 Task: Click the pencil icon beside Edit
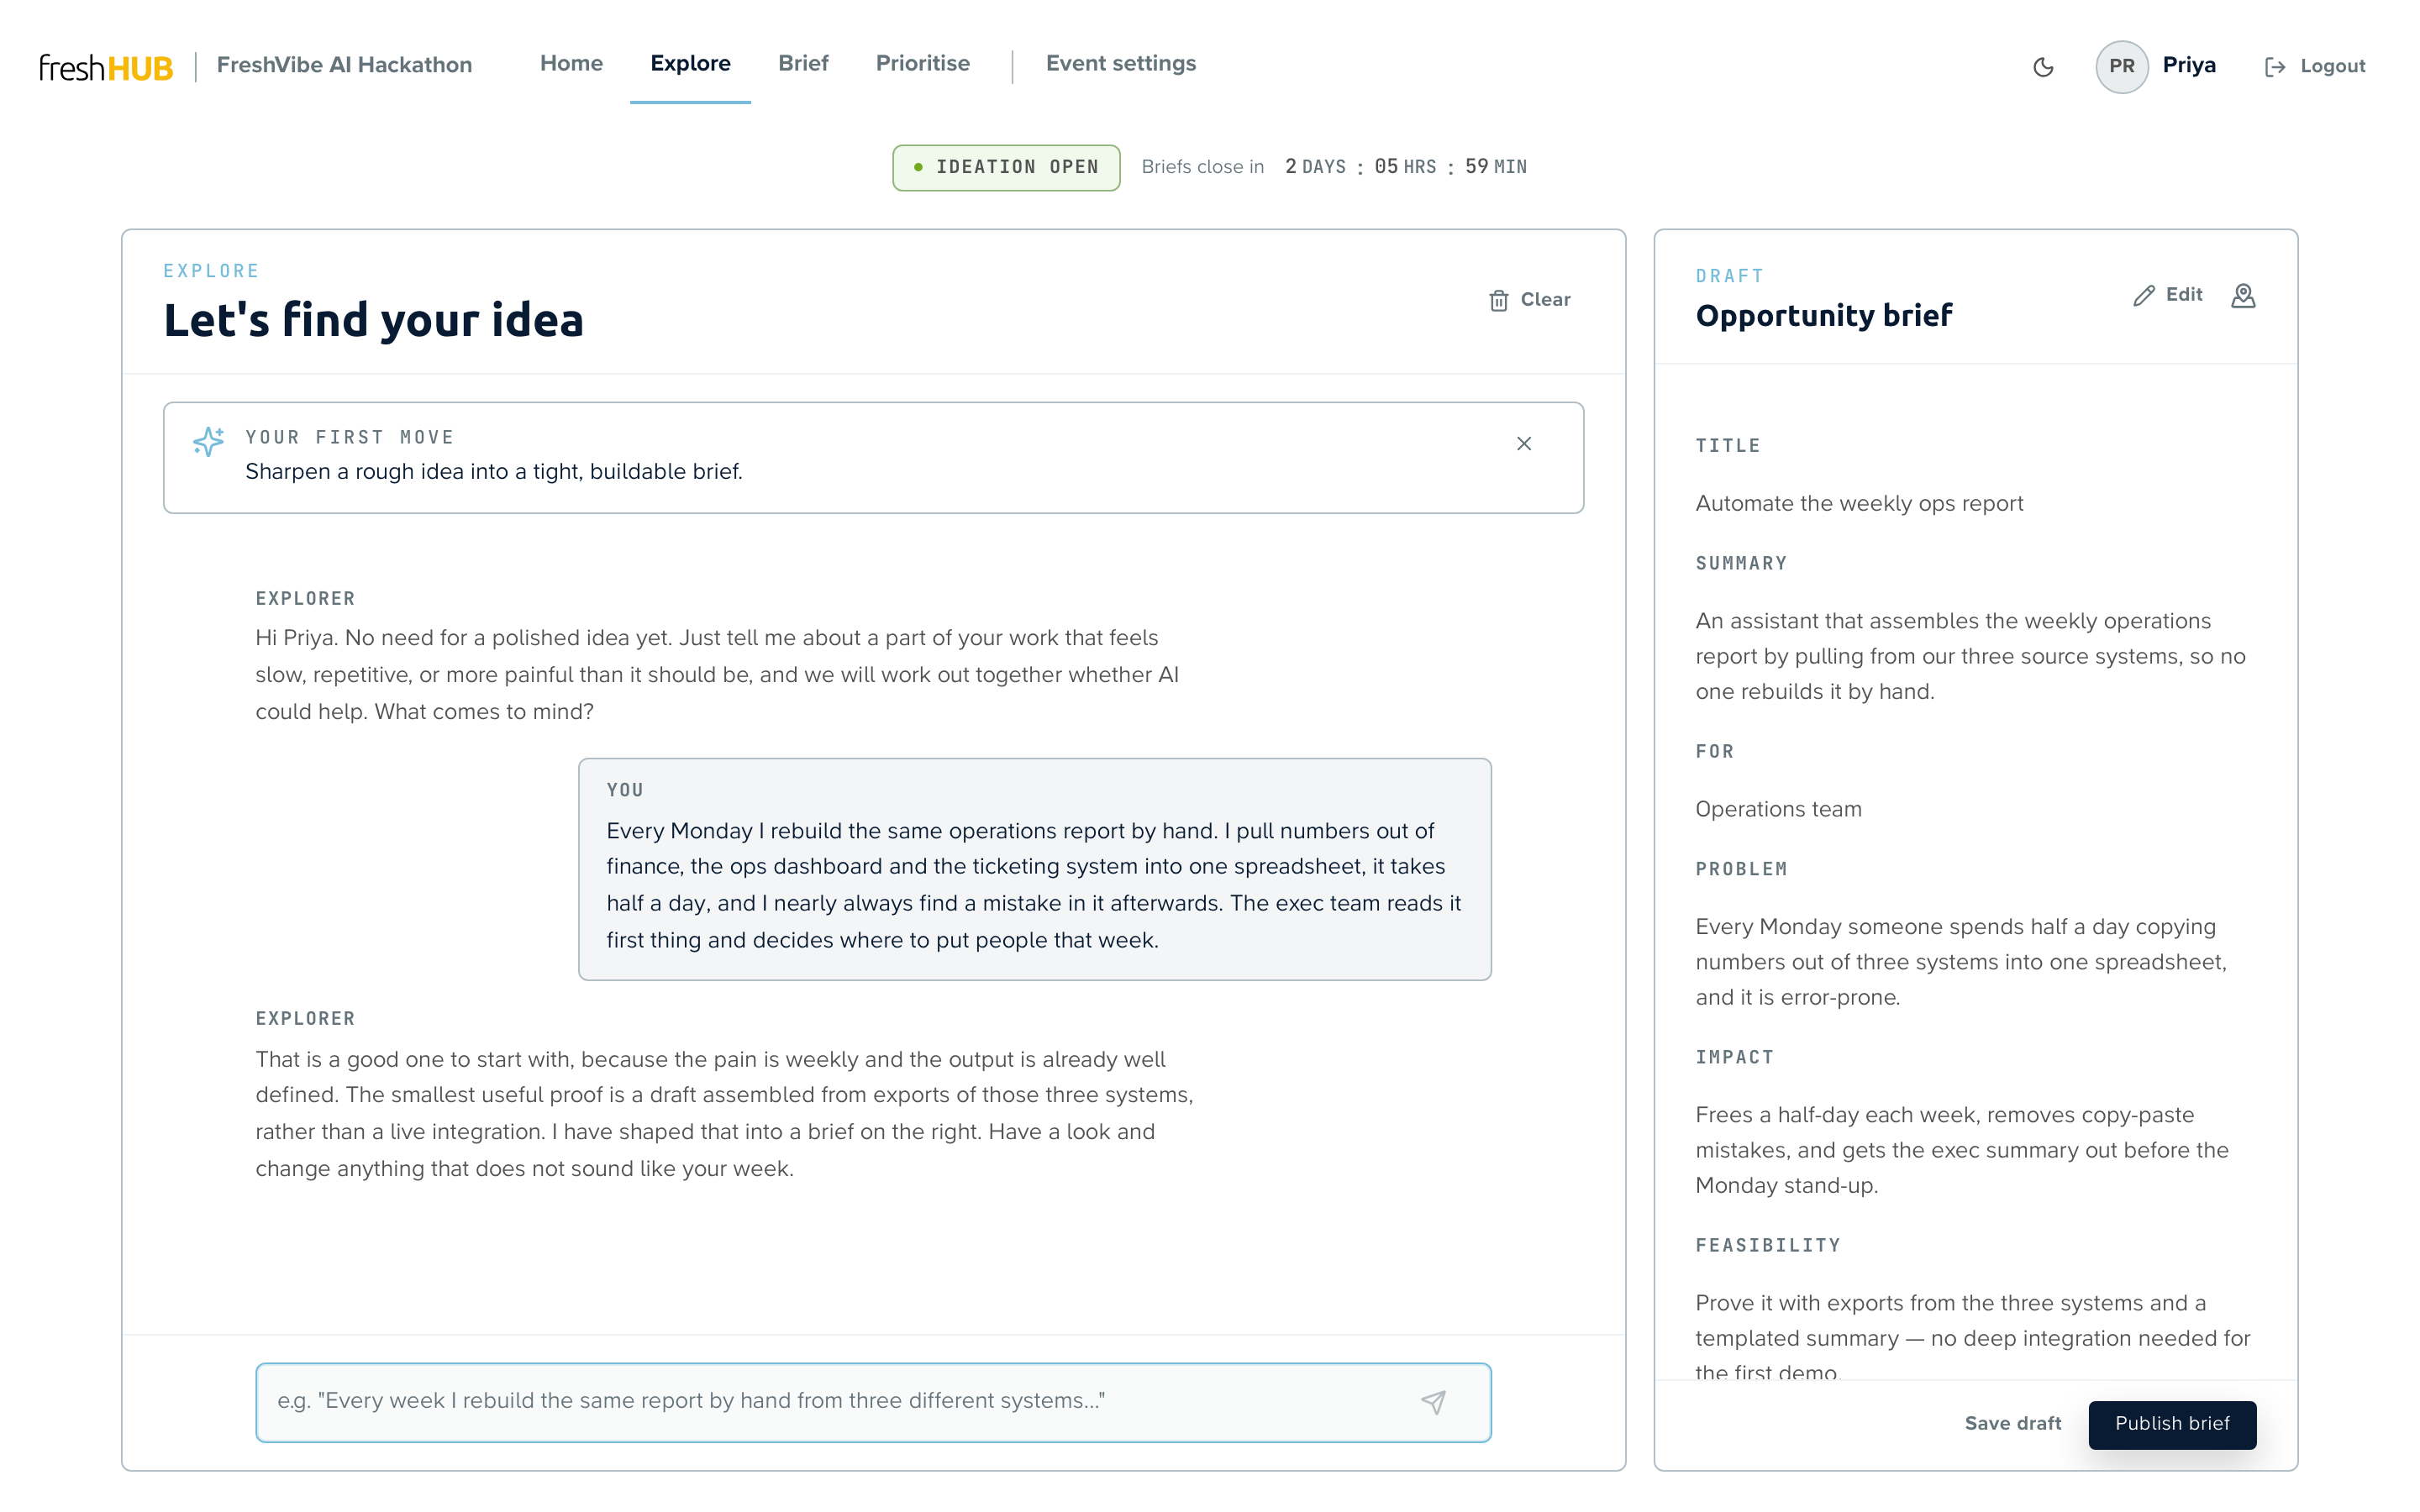(2143, 295)
